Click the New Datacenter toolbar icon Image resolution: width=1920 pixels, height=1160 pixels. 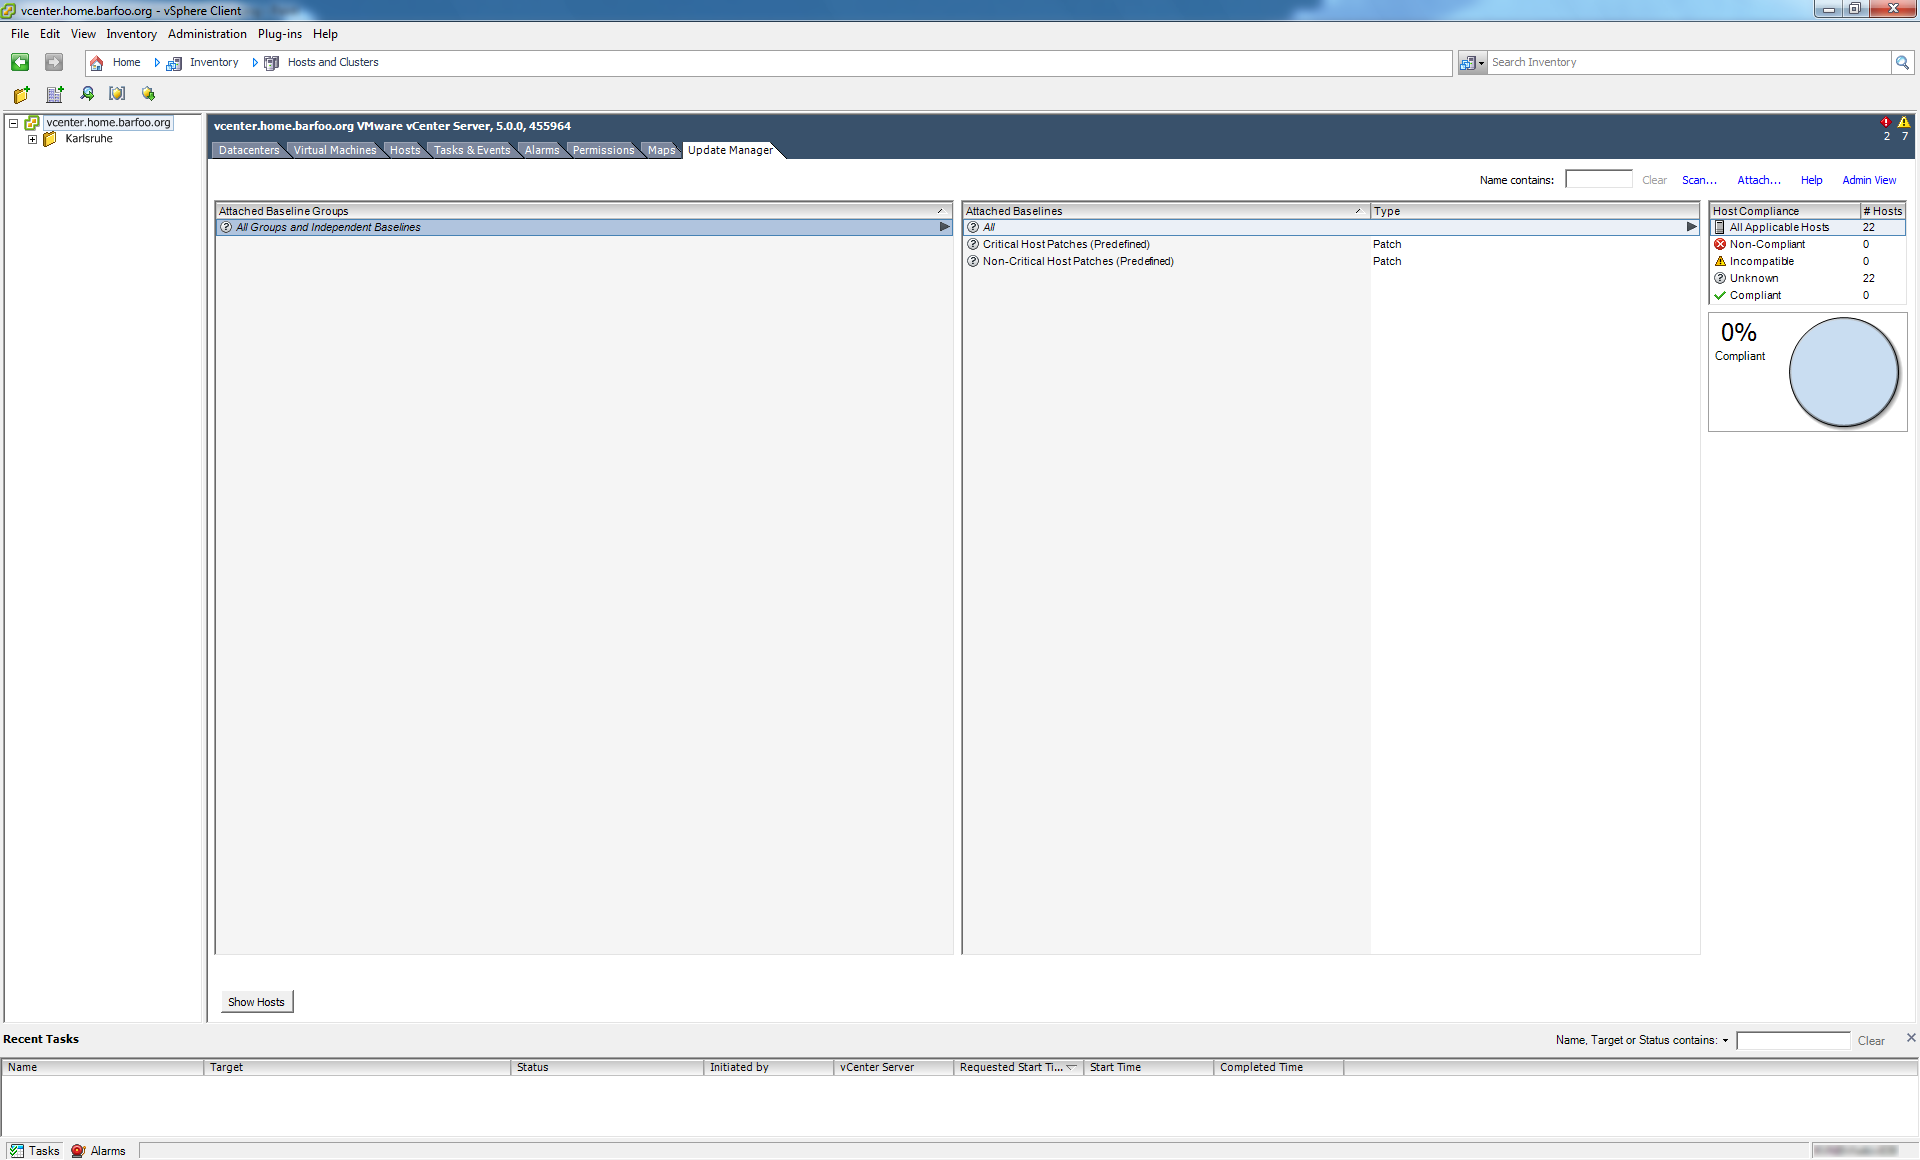pyautogui.click(x=55, y=94)
